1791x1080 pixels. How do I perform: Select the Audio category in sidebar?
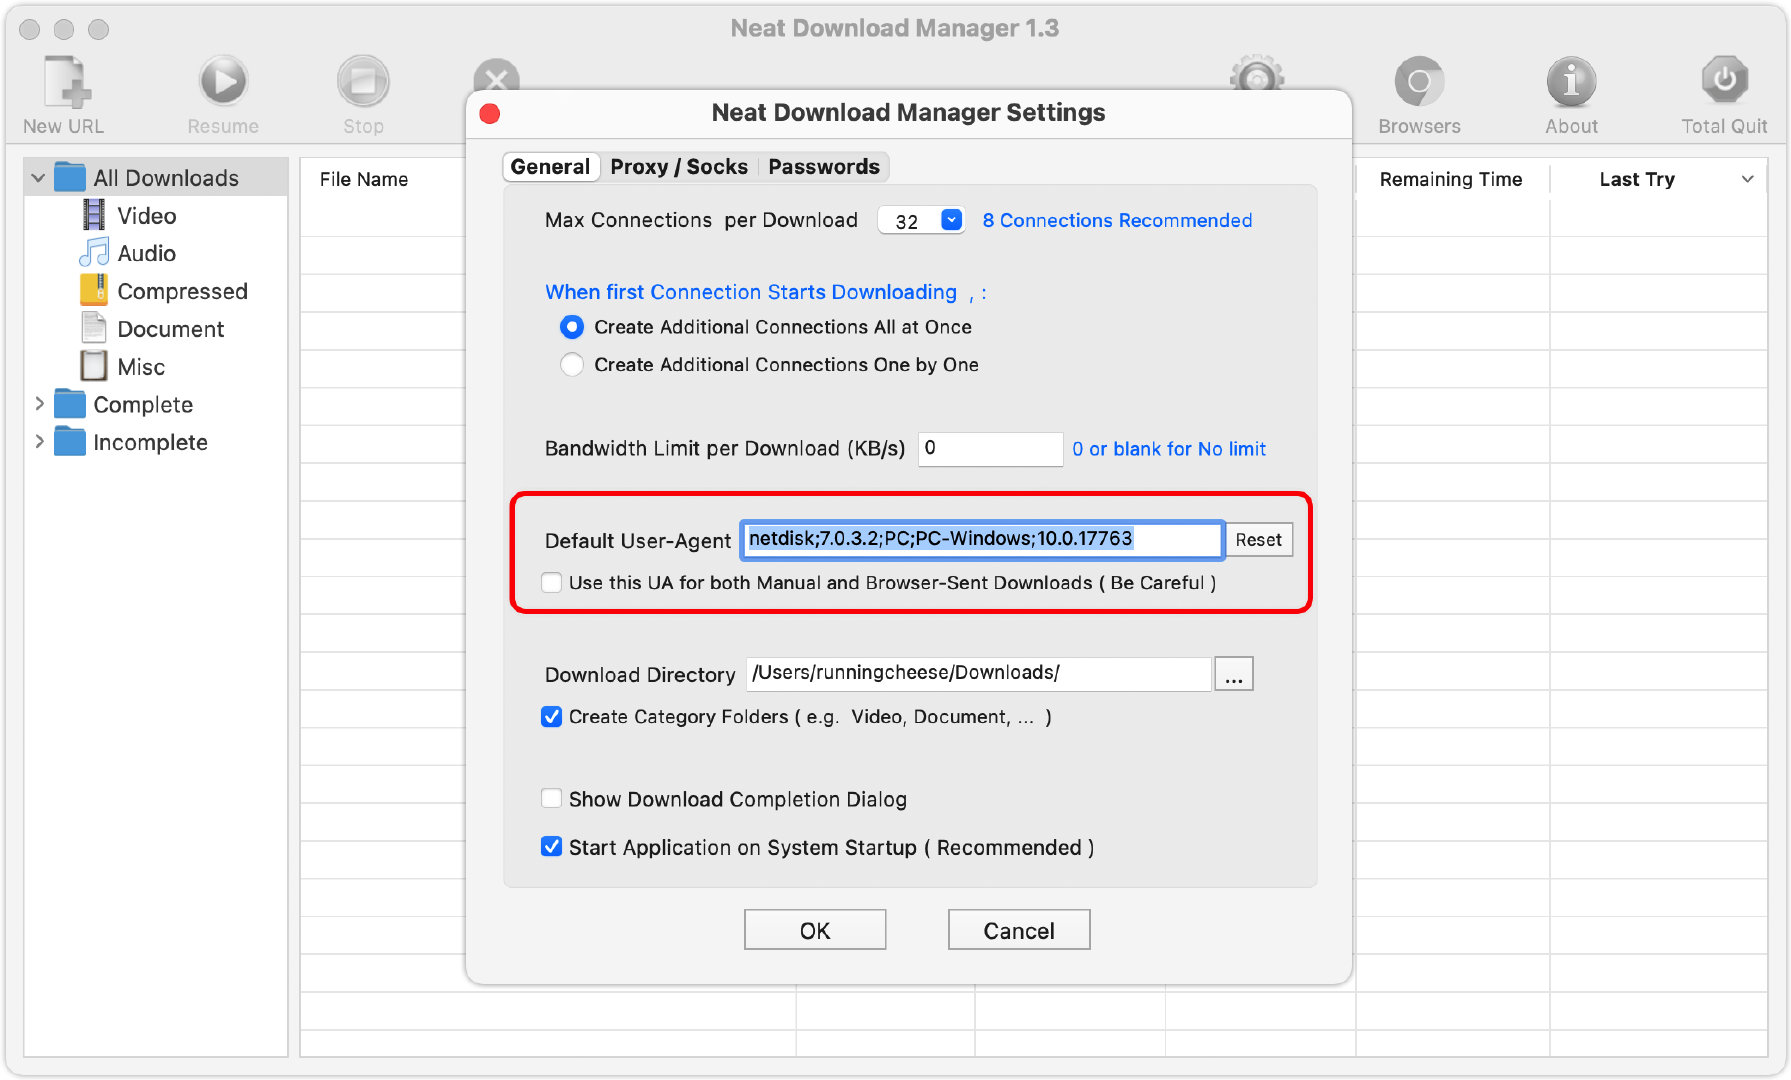click(146, 254)
